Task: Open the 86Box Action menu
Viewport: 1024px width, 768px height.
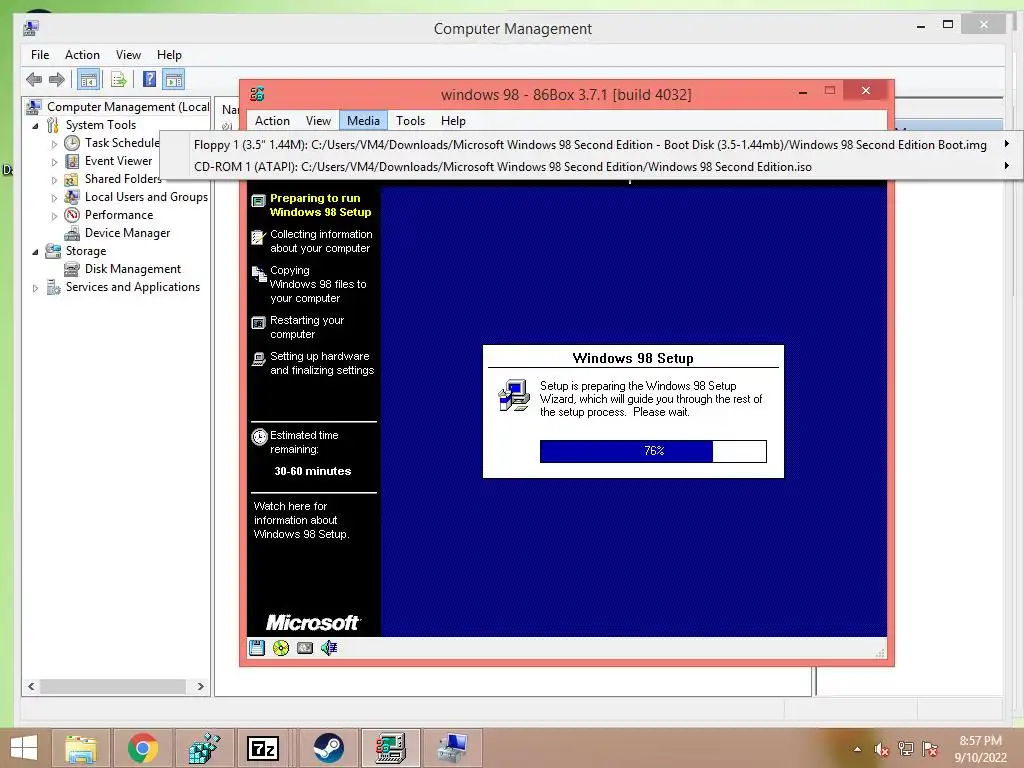Action: click(272, 121)
